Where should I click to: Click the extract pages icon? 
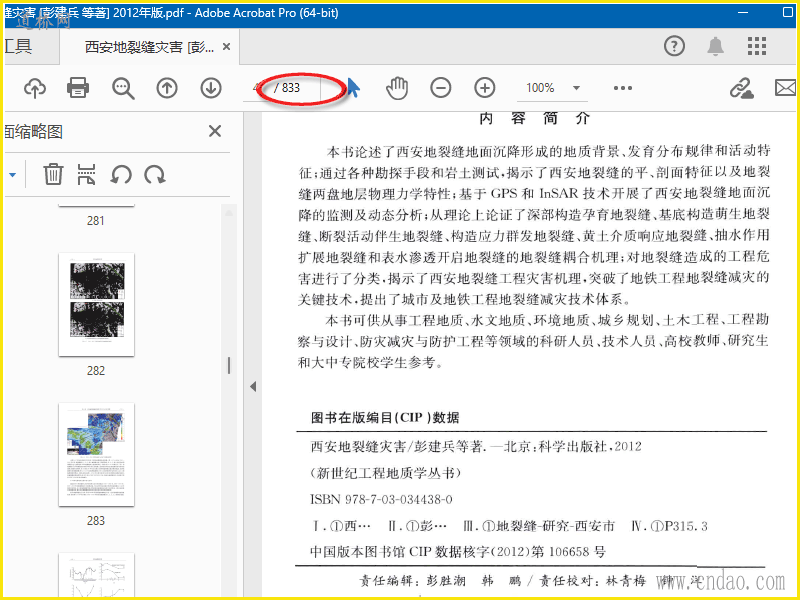(x=86, y=174)
